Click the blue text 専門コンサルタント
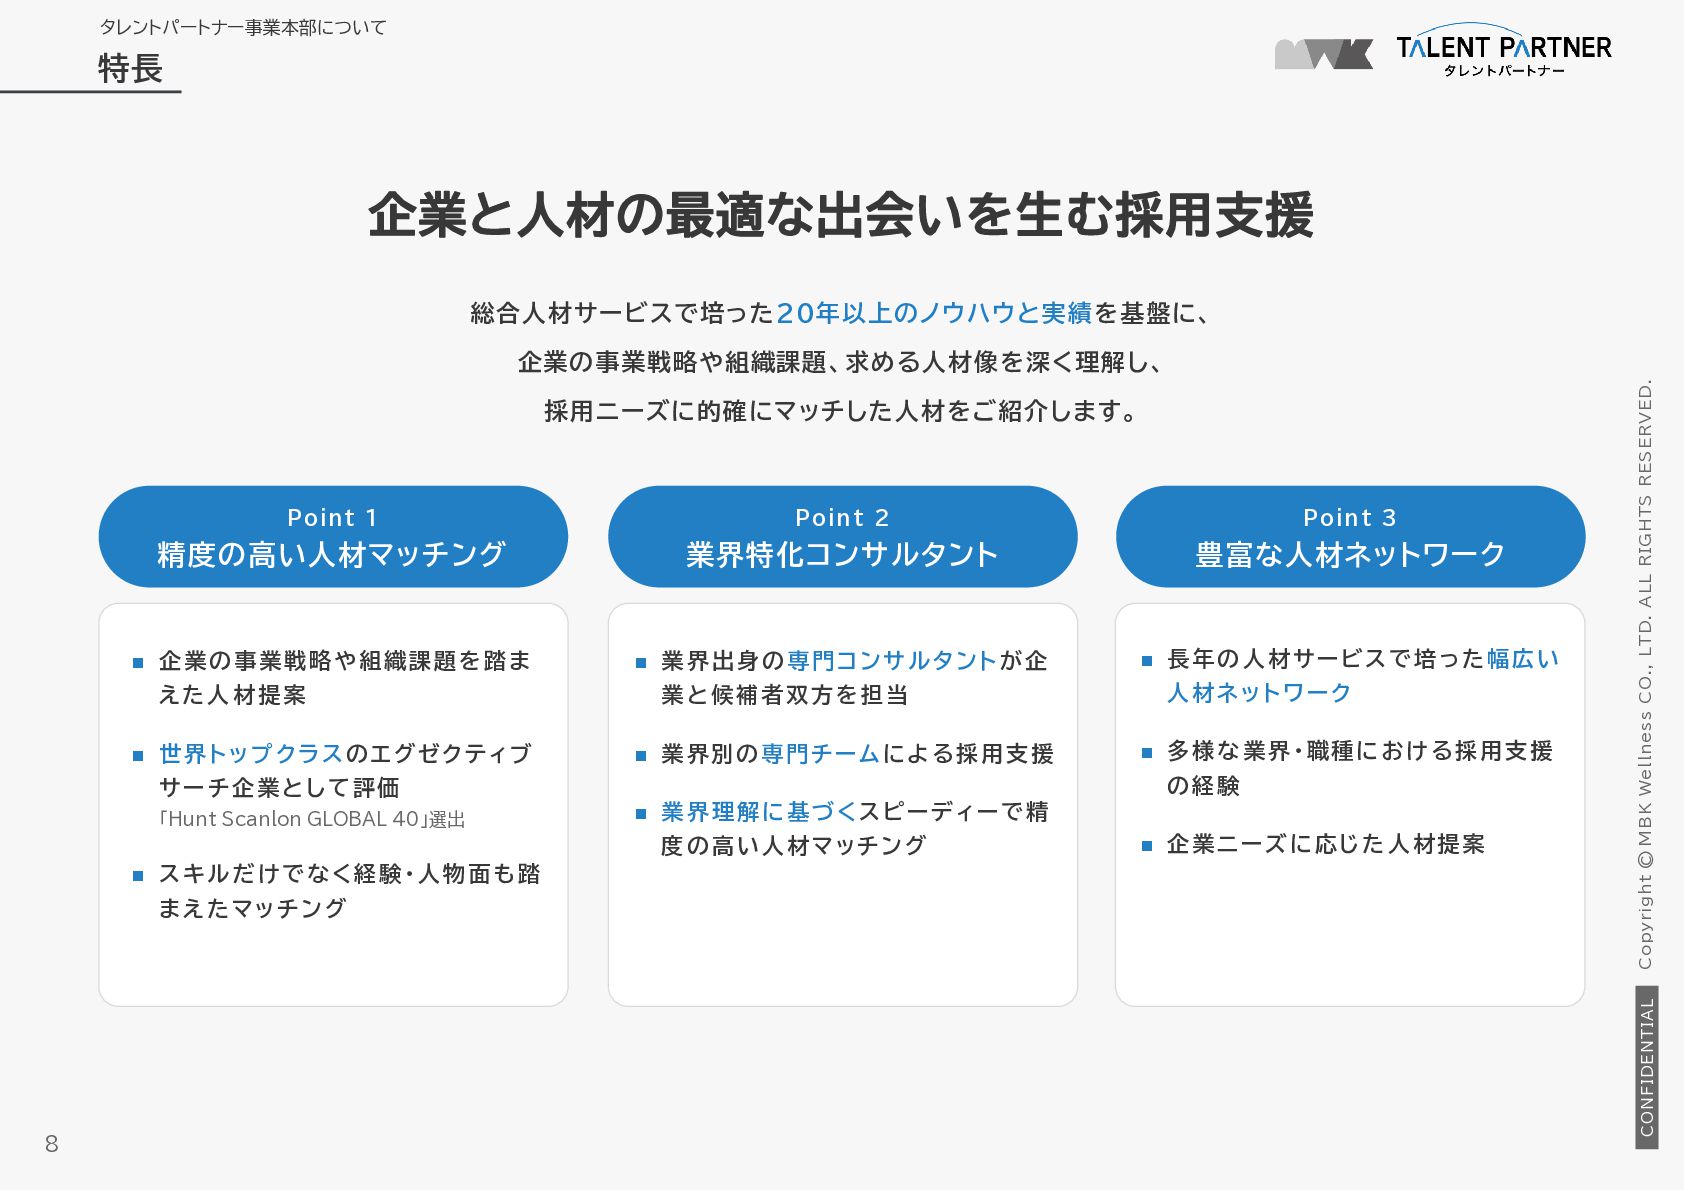The image size is (1684, 1190). [x=892, y=661]
